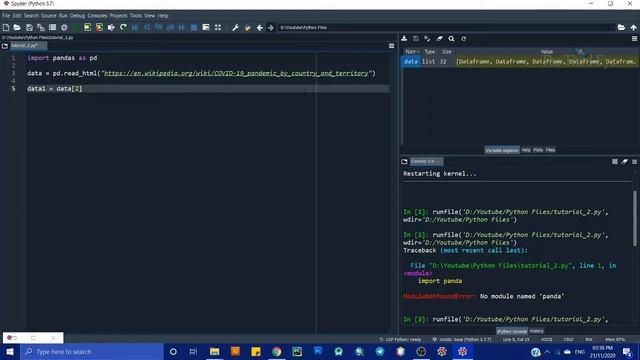Switch to the Plots pane tab
Screen dimensions: 640x360
538,150
